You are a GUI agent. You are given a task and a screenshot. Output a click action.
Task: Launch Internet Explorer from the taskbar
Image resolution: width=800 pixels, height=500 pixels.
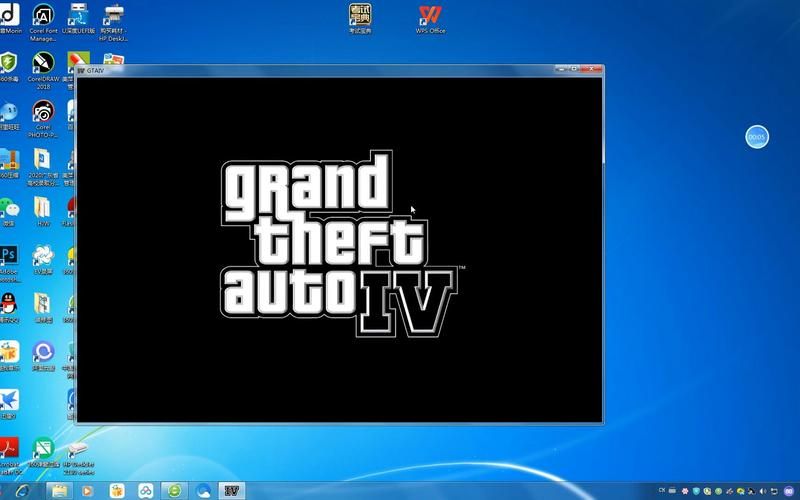coord(23,491)
